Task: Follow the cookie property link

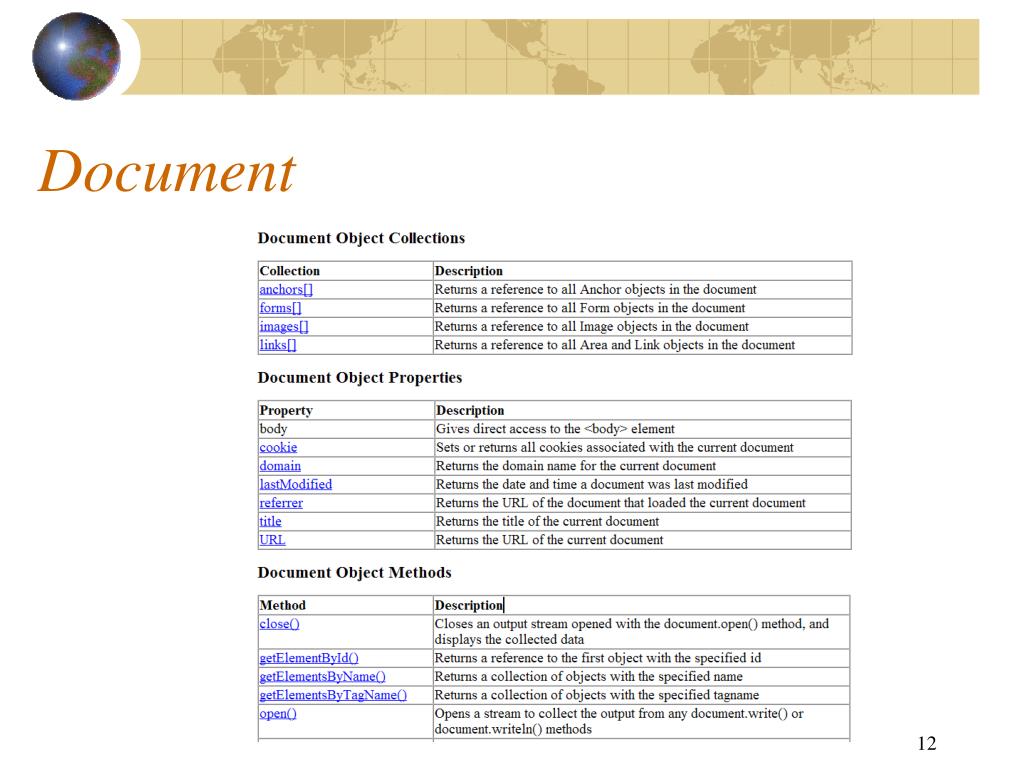Action: click(278, 447)
